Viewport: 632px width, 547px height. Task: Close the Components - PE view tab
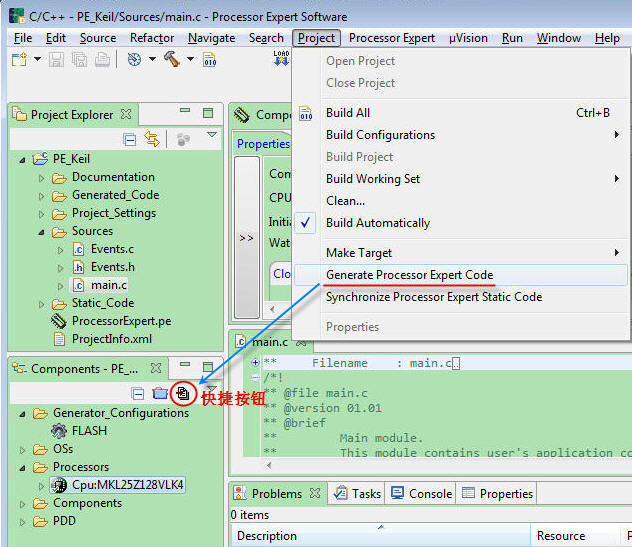(x=156, y=368)
